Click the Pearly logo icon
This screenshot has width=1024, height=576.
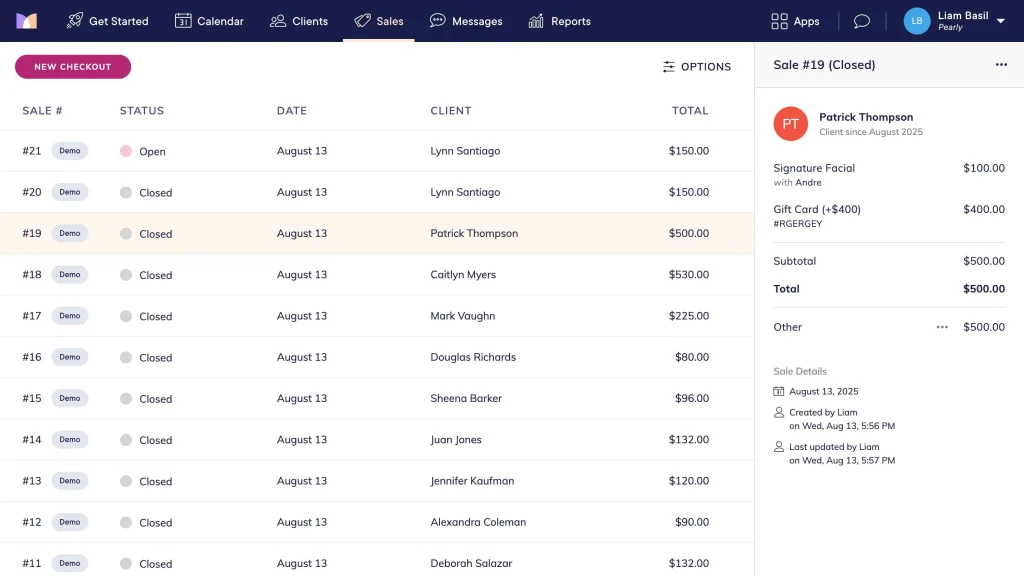(27, 21)
